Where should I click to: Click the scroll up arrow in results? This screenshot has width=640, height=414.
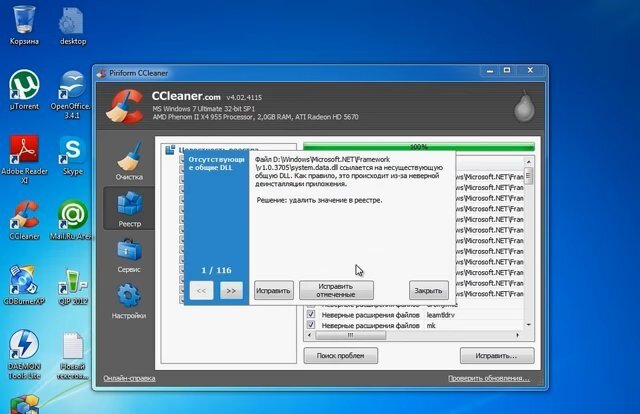(528, 162)
